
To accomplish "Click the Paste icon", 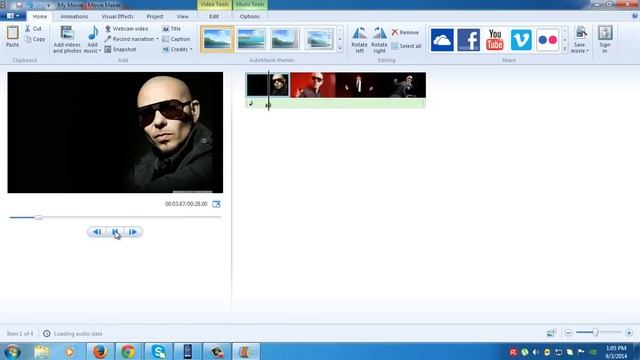I will click(x=12, y=33).
